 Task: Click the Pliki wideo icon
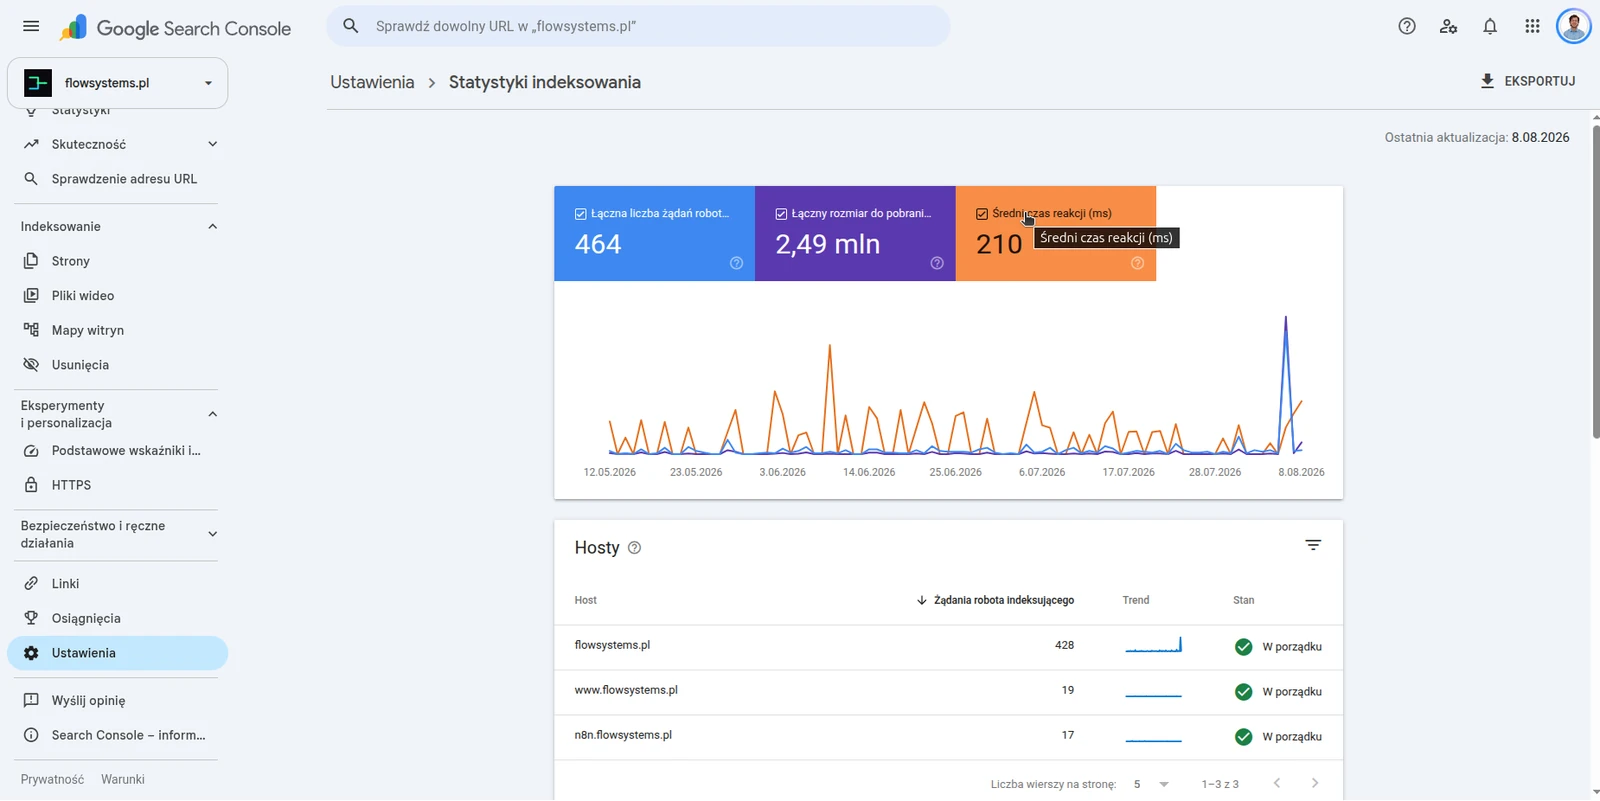(x=31, y=296)
